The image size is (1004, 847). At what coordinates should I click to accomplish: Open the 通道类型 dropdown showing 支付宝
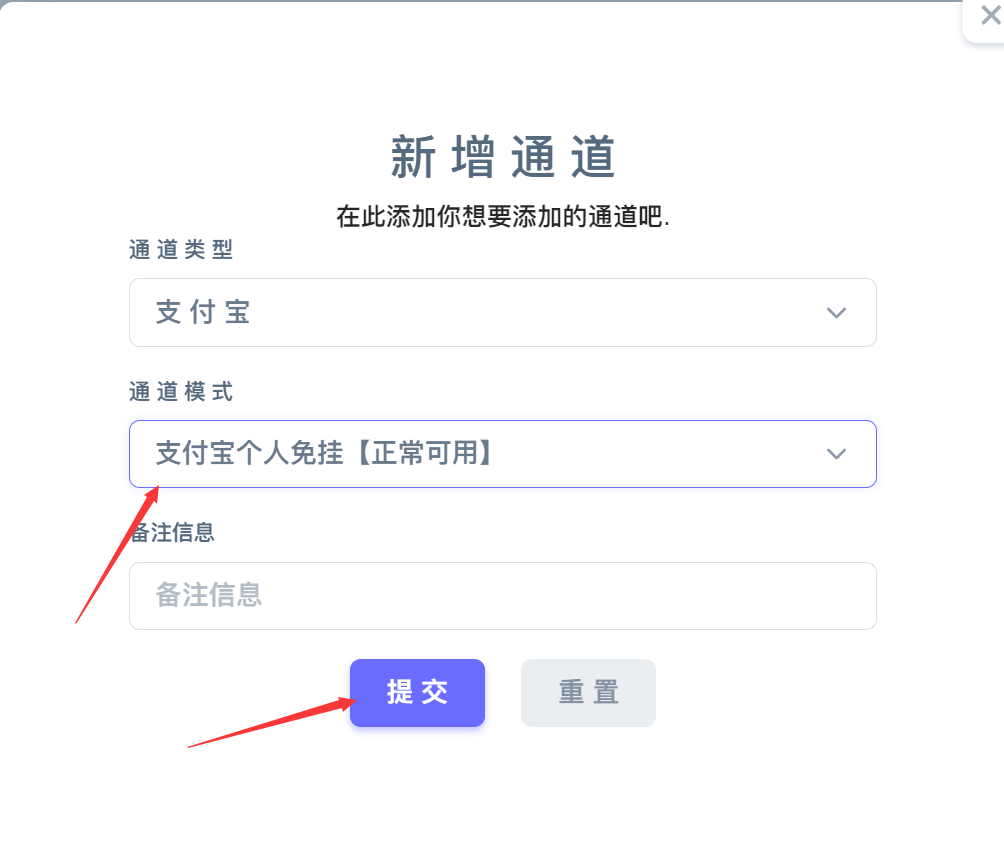503,312
